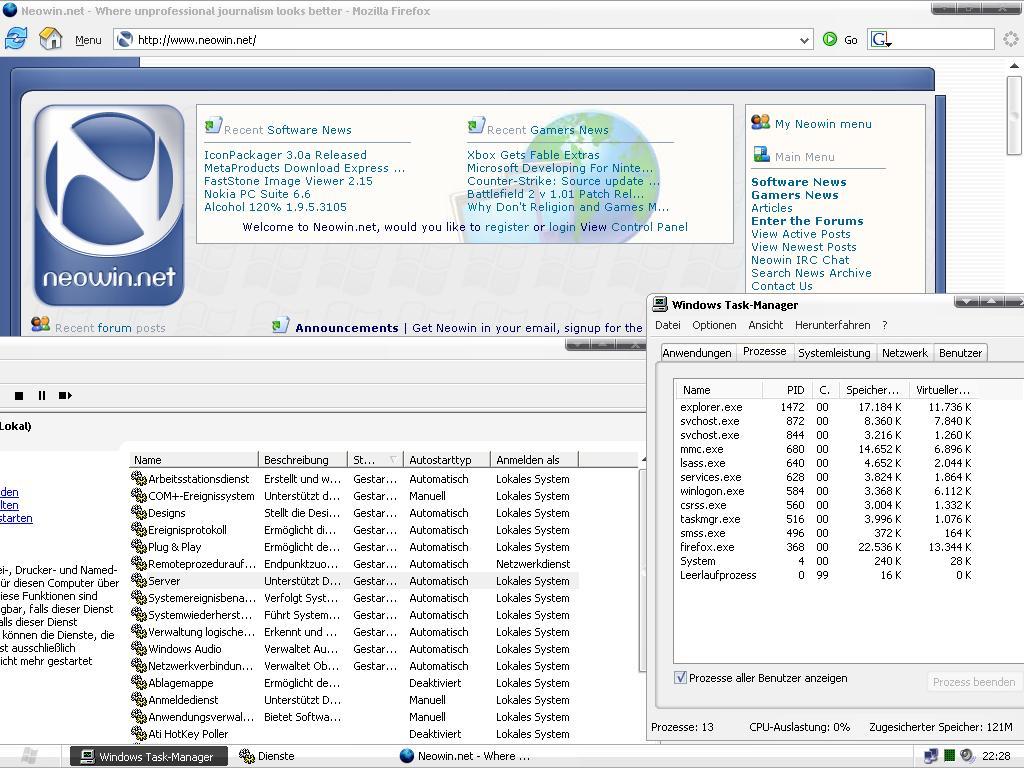The height and width of the screenshot is (768, 1024).
Task: Switch to the Systemleistung tab
Action: (x=834, y=353)
